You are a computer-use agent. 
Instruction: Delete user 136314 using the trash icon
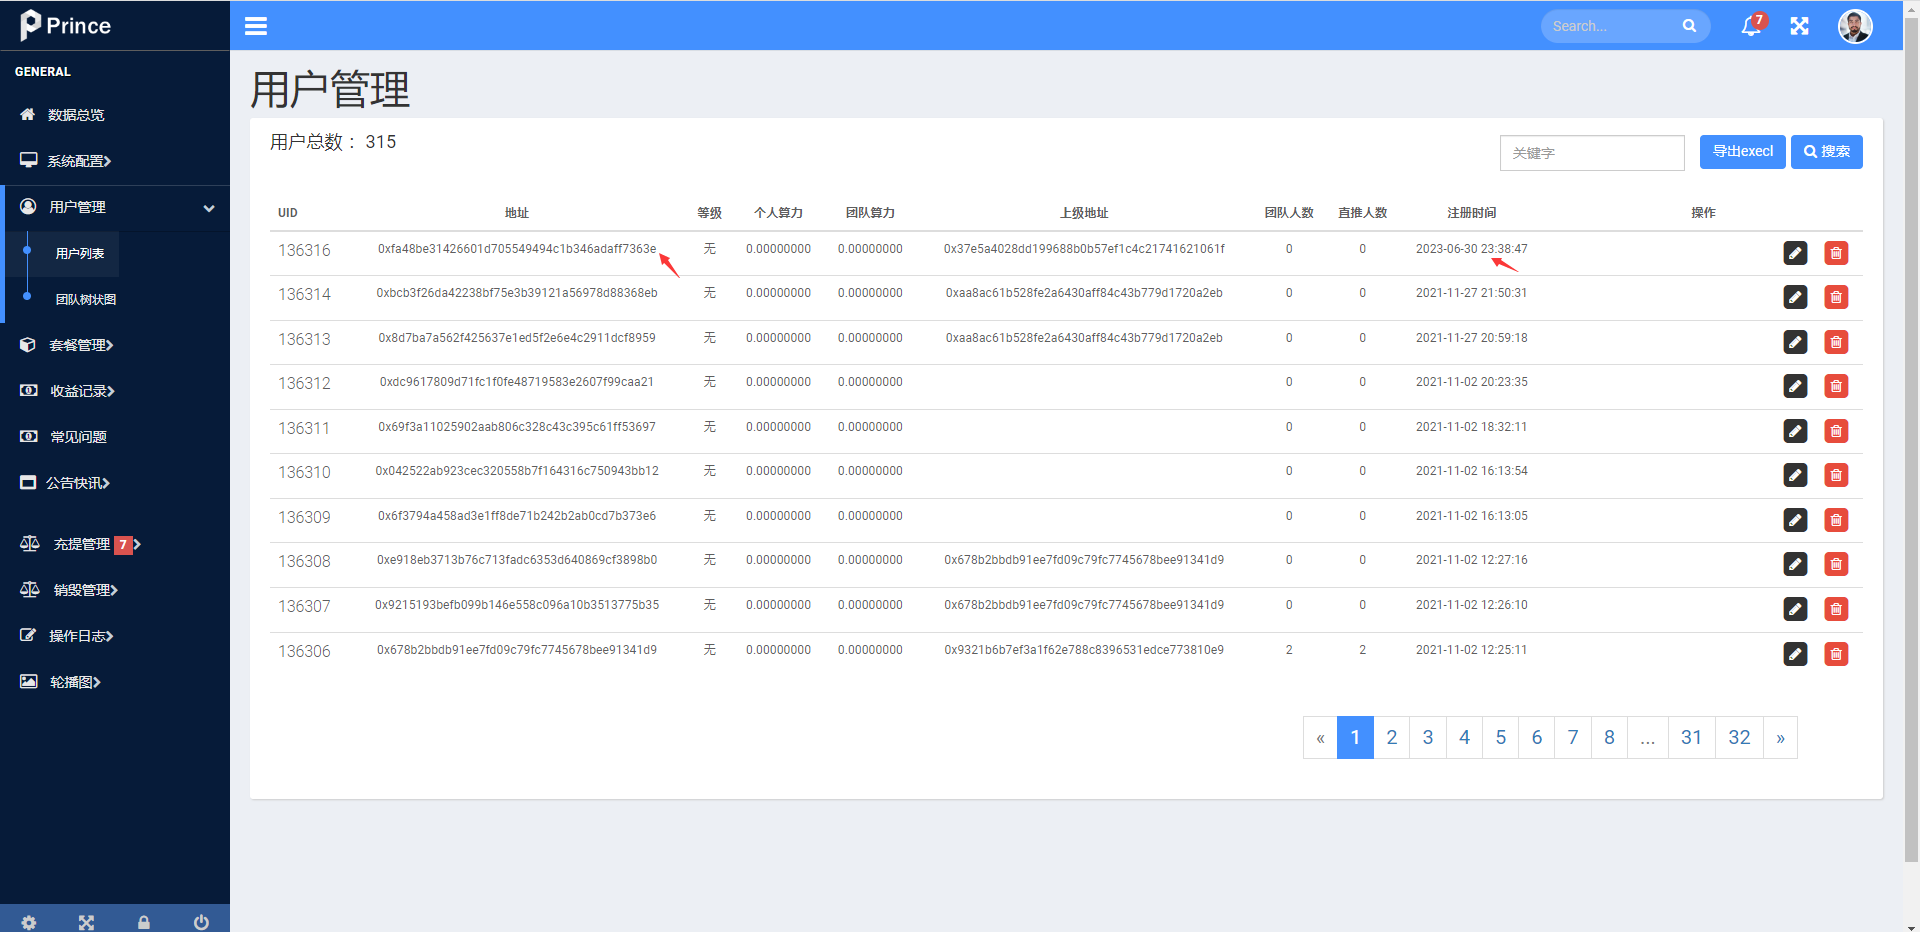tap(1836, 297)
